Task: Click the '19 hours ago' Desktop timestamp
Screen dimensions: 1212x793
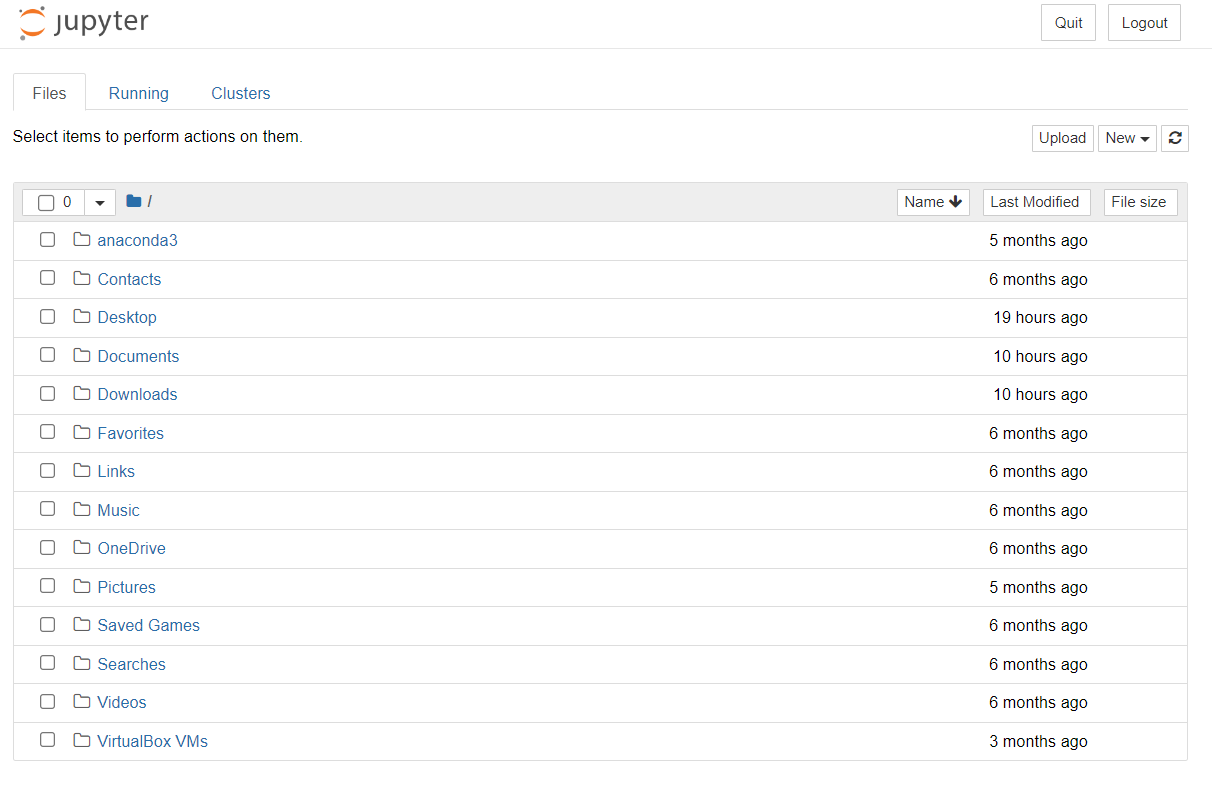Action: (1040, 317)
